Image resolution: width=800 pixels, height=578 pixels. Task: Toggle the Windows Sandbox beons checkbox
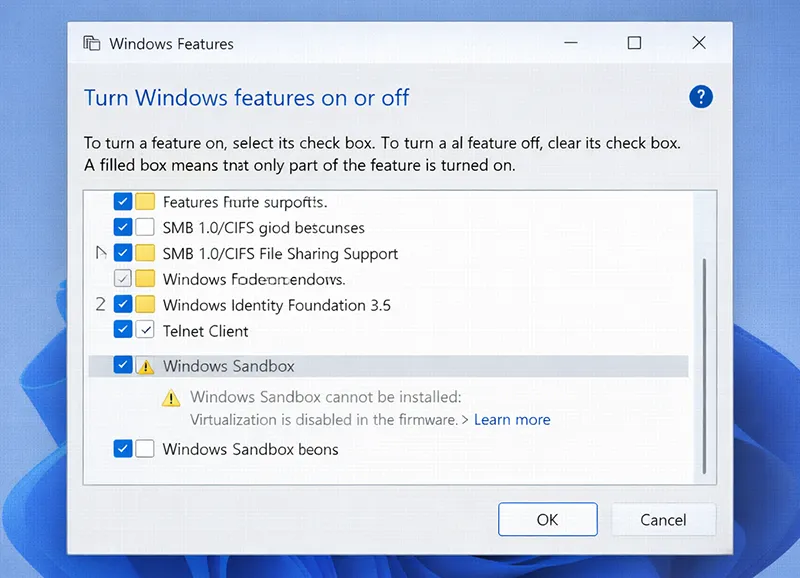pyautogui.click(x=122, y=449)
